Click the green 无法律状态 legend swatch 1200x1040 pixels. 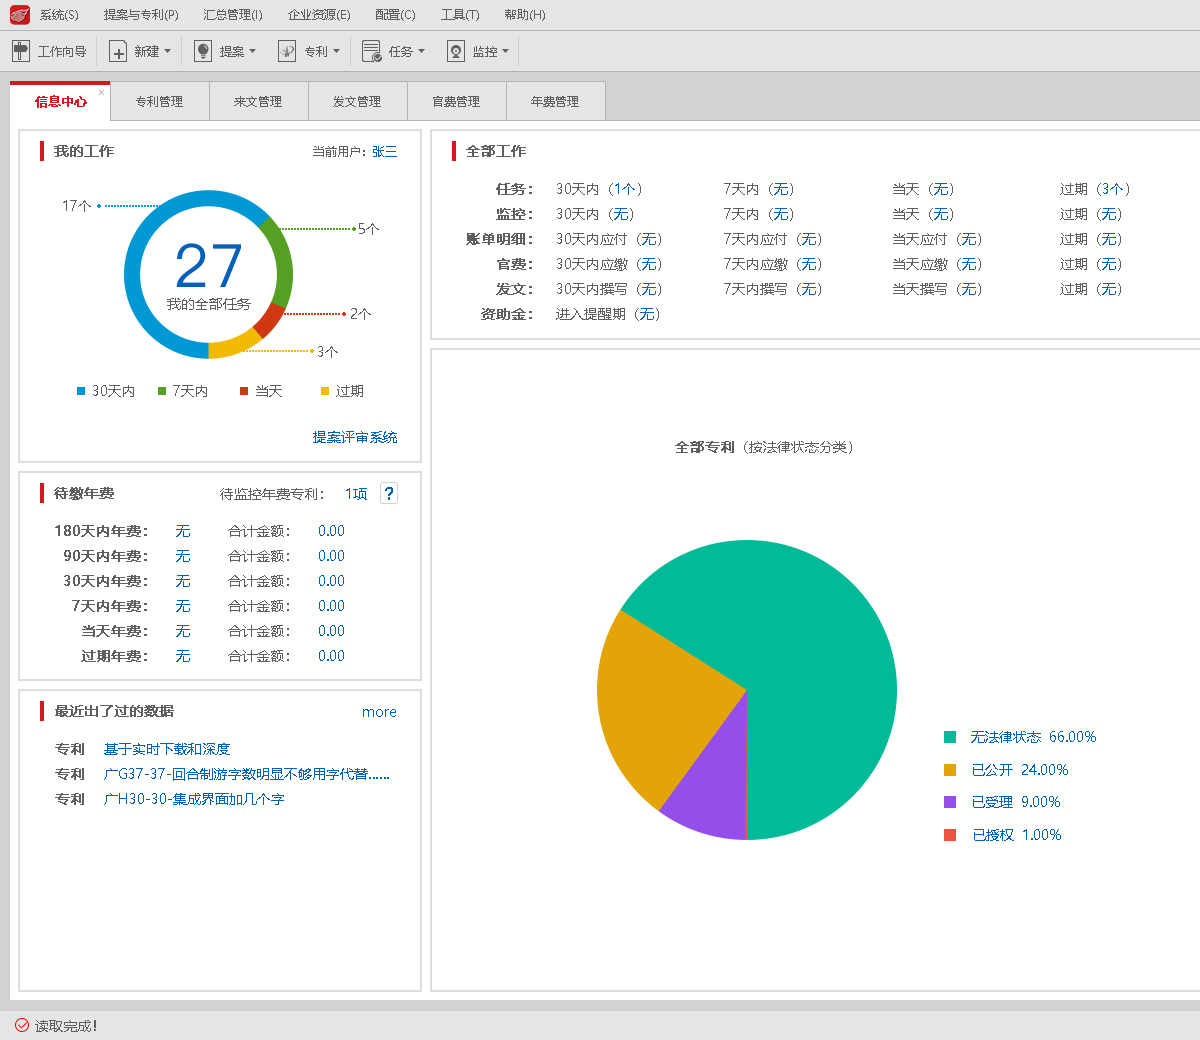point(950,737)
